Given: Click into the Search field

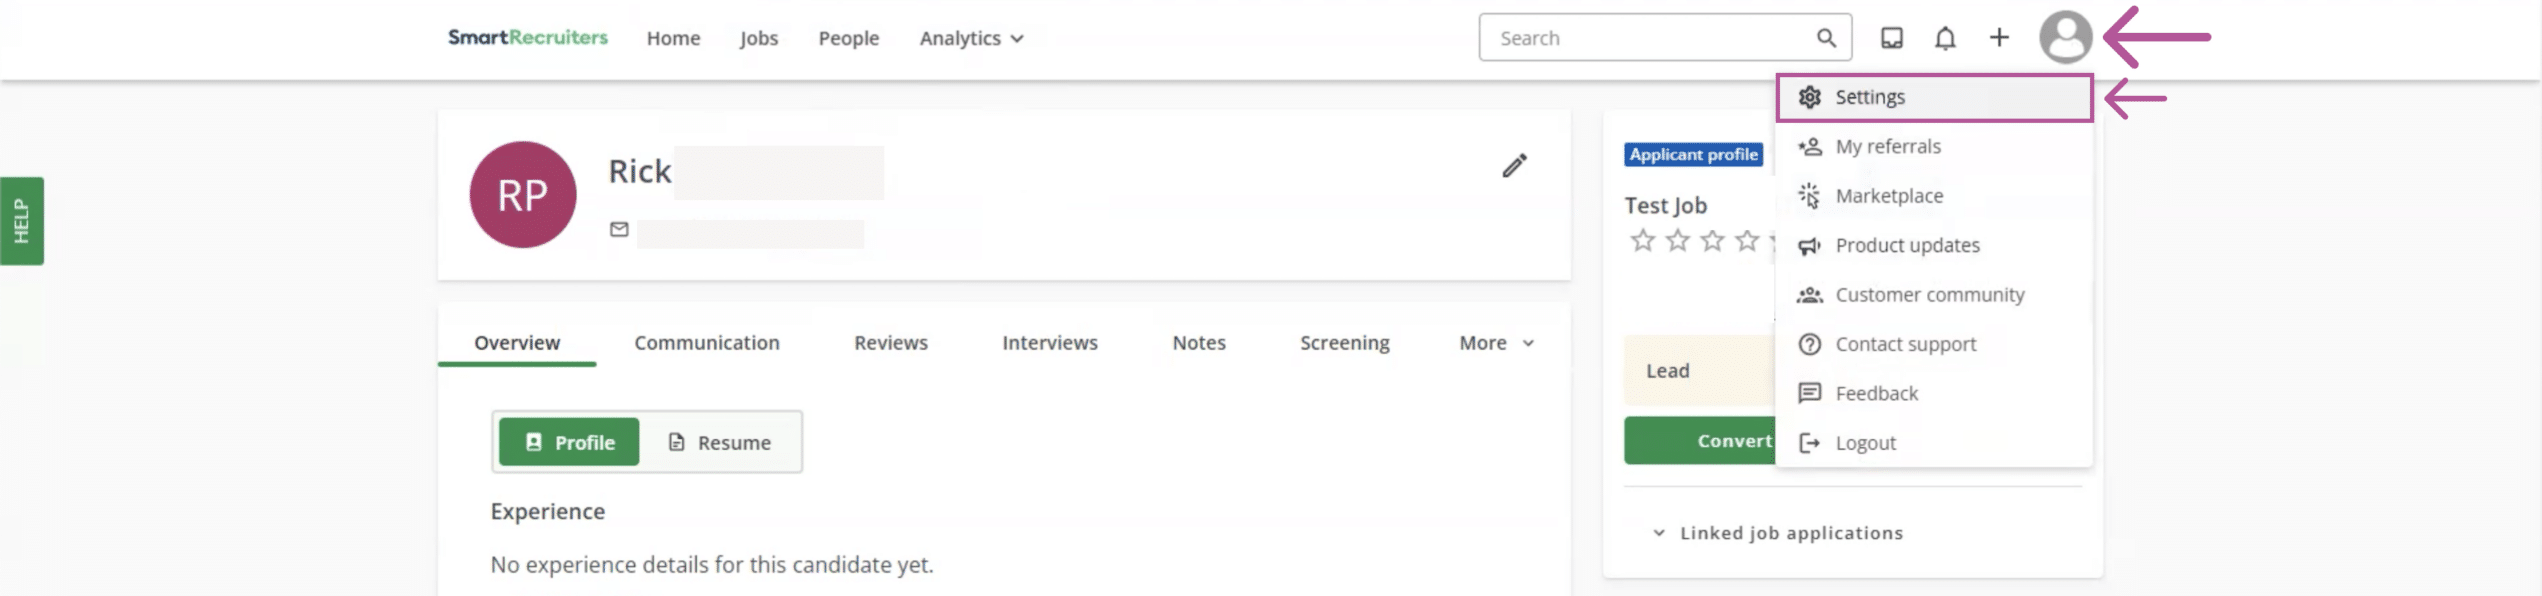Looking at the screenshot, I should (1650, 38).
